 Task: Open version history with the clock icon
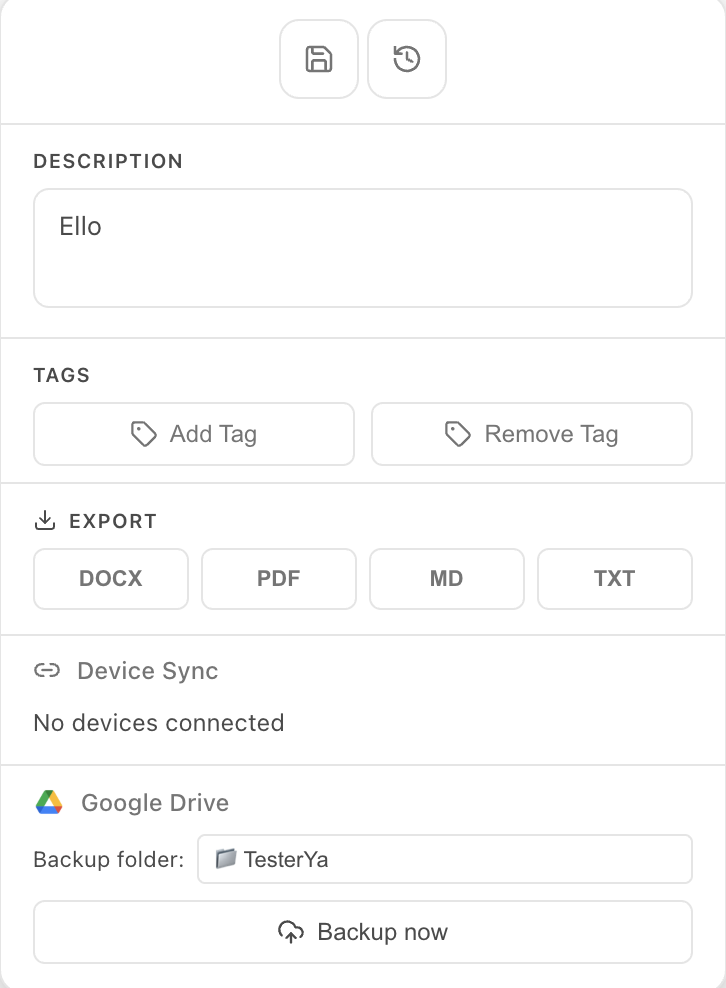406,59
